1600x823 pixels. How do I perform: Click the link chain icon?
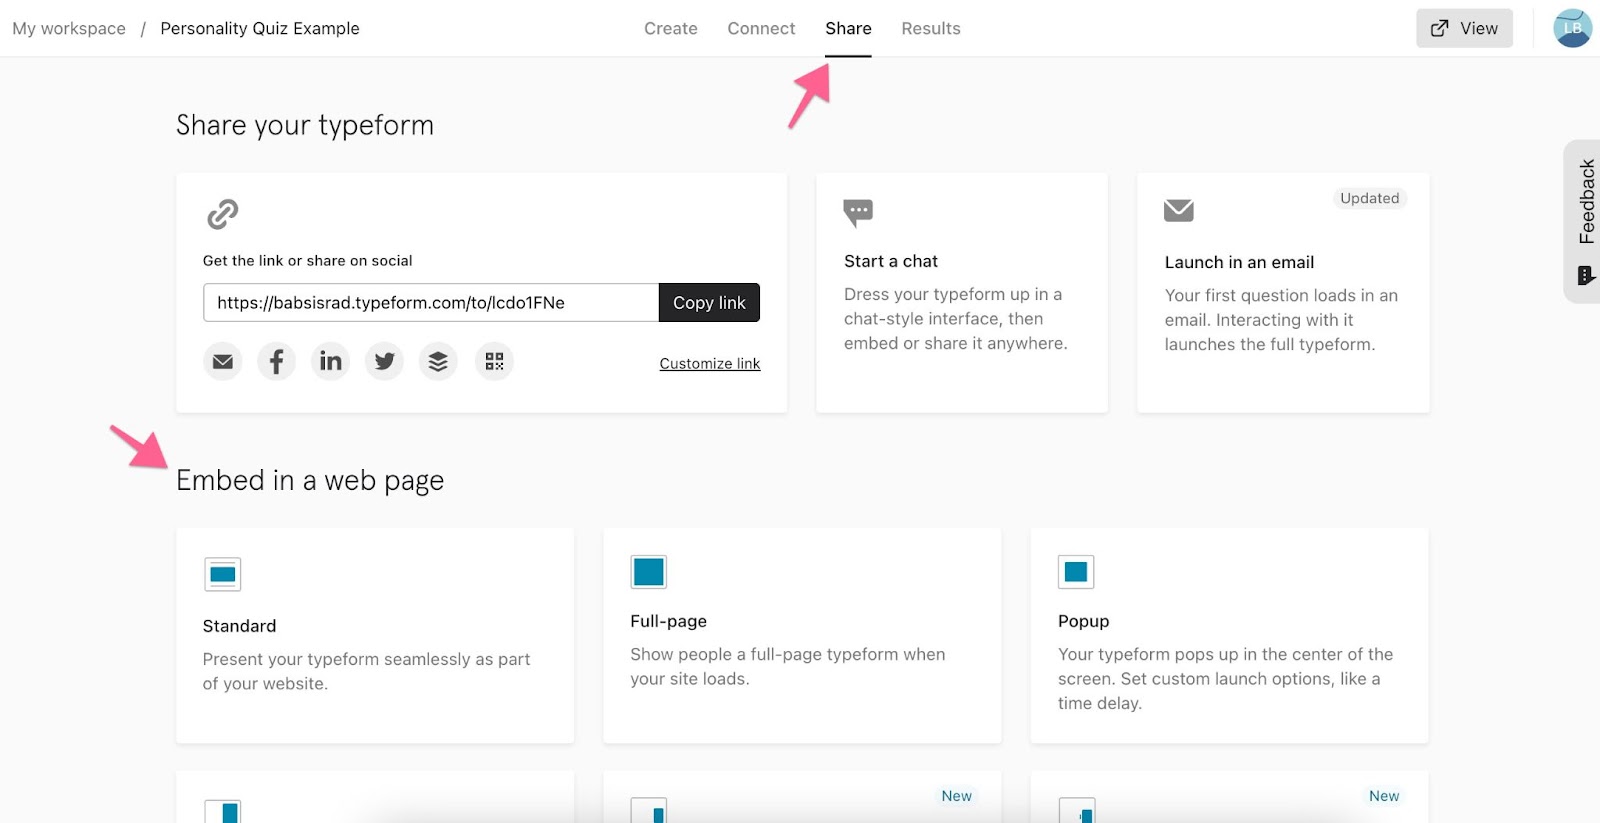[x=222, y=214]
